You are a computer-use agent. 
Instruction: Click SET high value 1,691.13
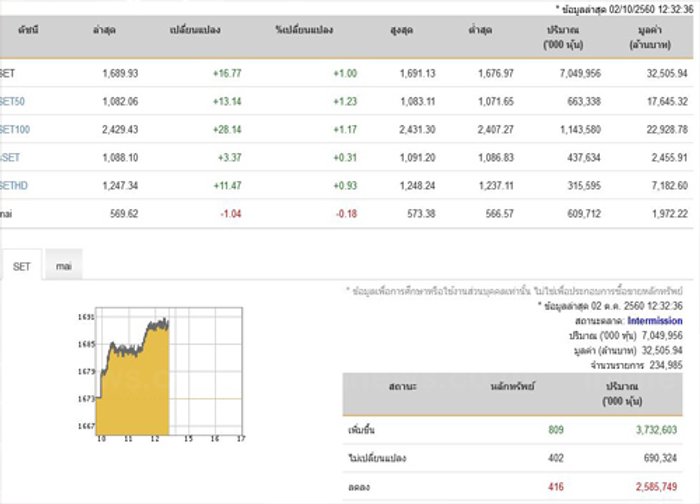(417, 73)
